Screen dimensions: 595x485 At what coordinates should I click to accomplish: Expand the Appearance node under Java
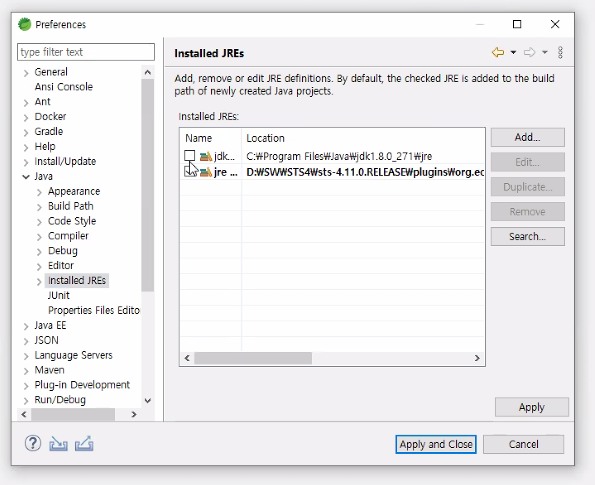tap(39, 192)
